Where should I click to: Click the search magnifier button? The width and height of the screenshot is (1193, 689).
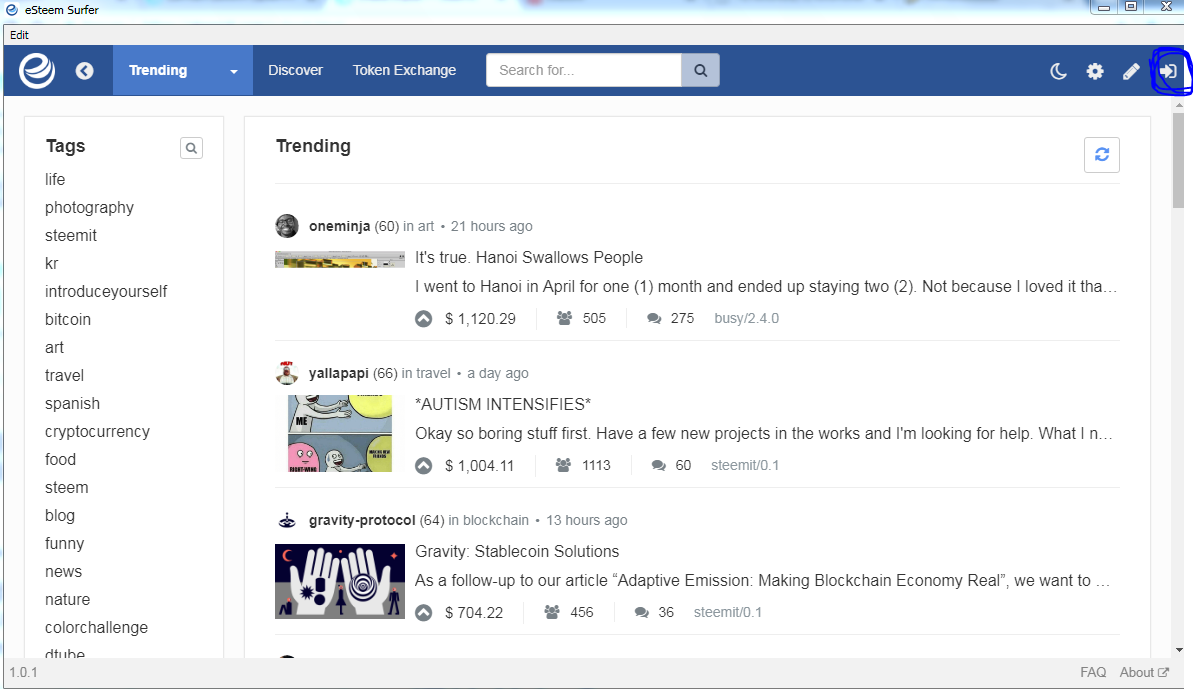701,70
